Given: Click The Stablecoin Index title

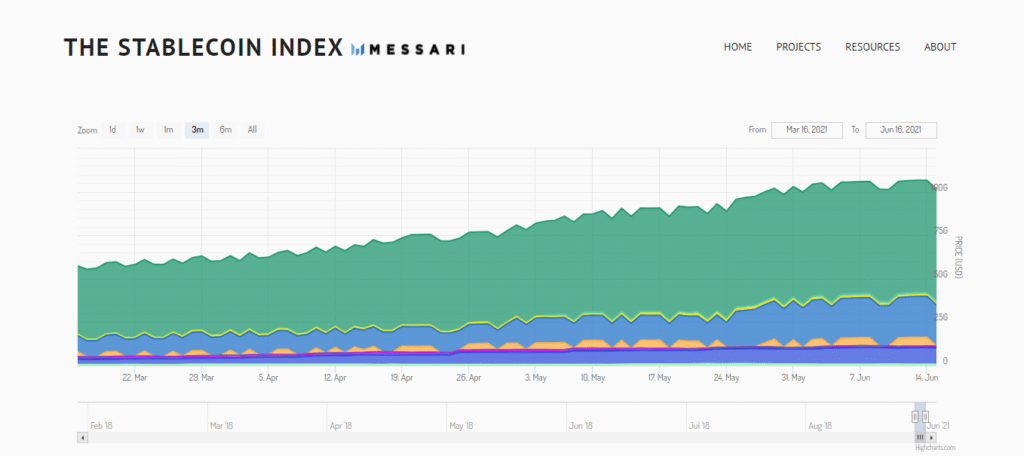Looking at the screenshot, I should pos(203,48).
